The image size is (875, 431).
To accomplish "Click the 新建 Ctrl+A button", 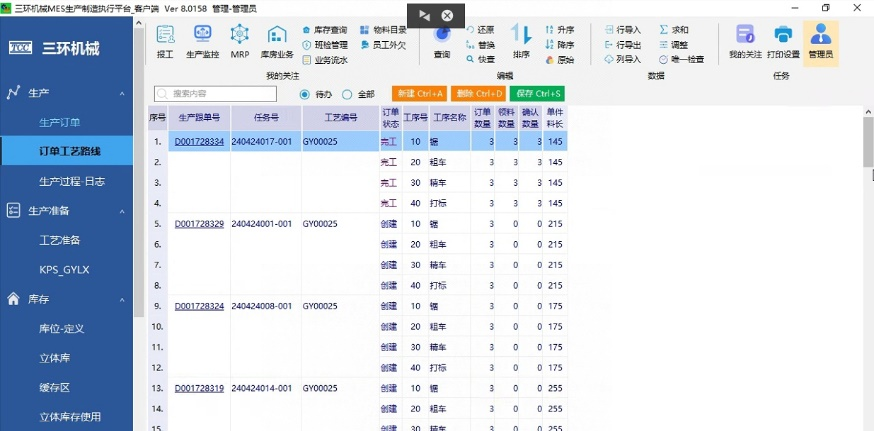I will pyautogui.click(x=420, y=94).
